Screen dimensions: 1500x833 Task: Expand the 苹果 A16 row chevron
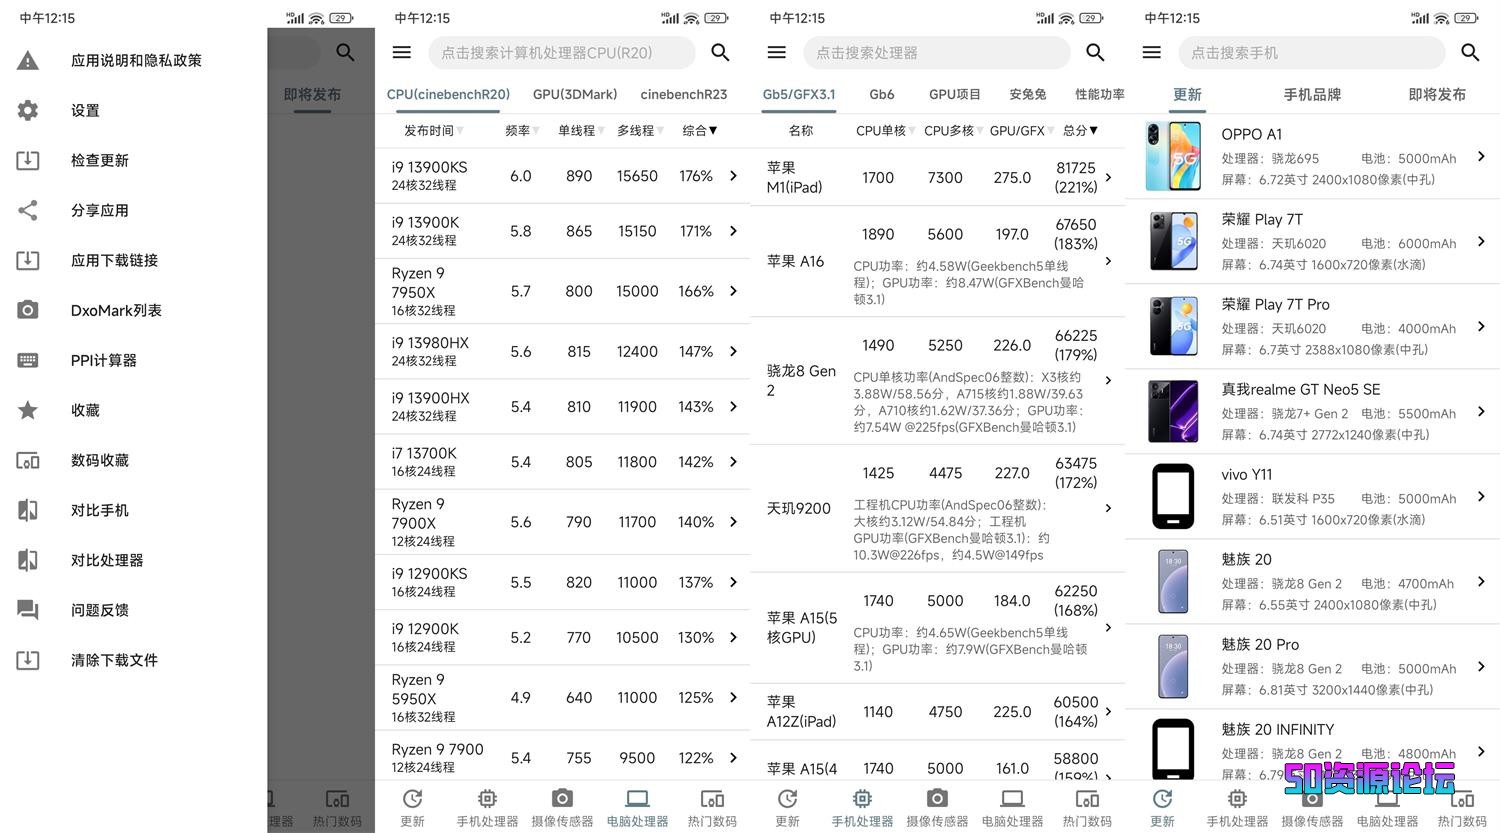(1108, 261)
